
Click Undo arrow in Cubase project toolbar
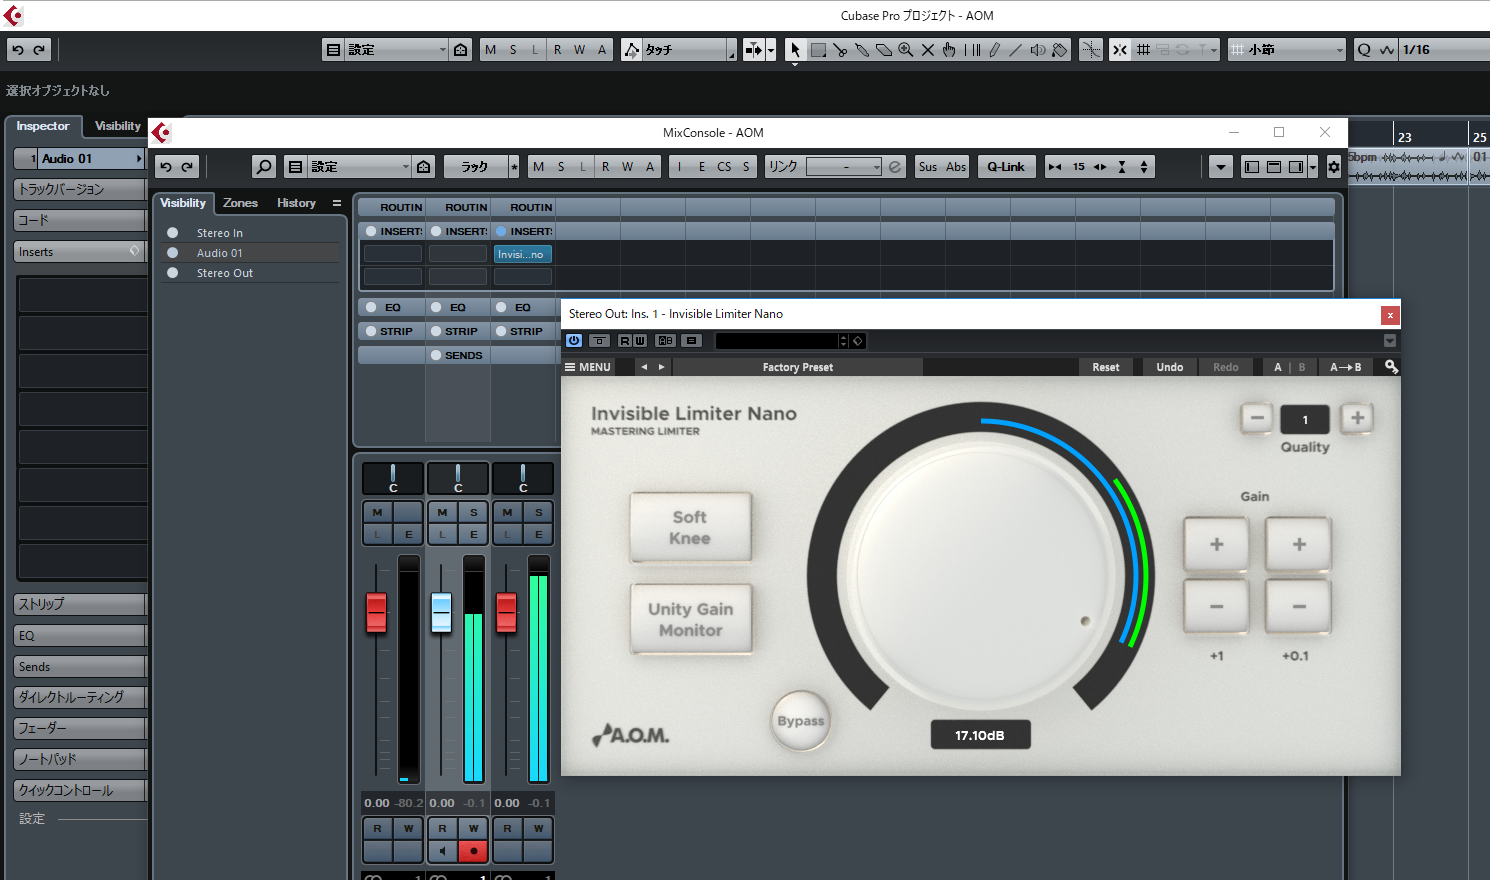17,49
